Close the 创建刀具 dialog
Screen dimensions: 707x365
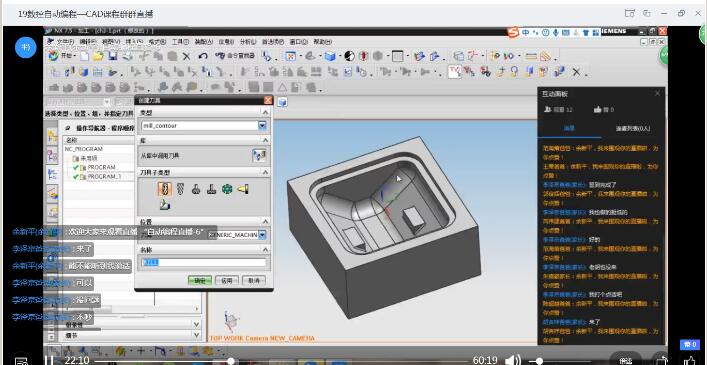tap(268, 100)
